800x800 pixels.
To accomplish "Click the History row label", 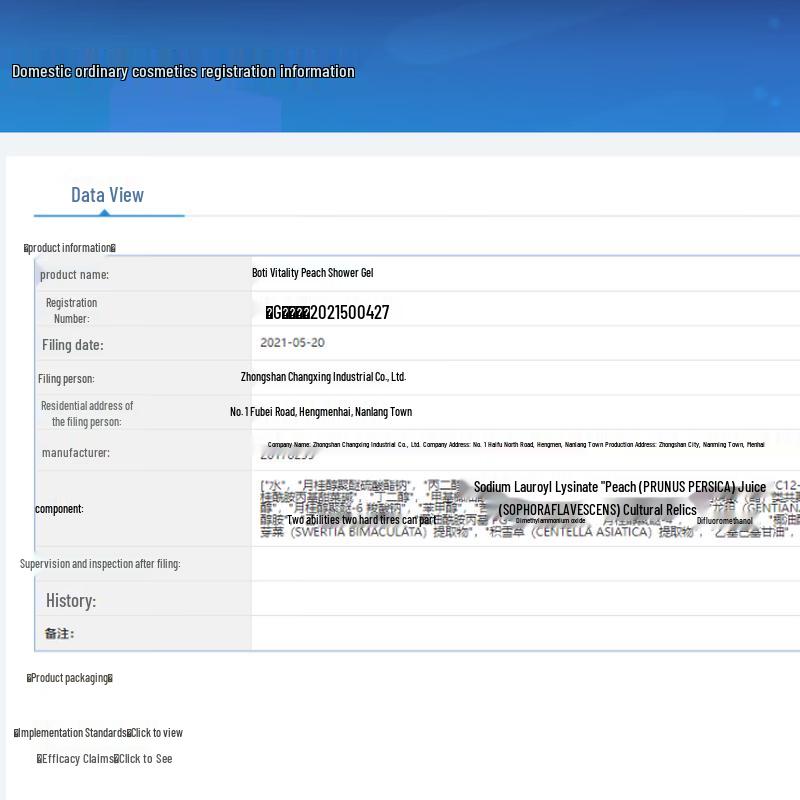I will click(x=71, y=601).
